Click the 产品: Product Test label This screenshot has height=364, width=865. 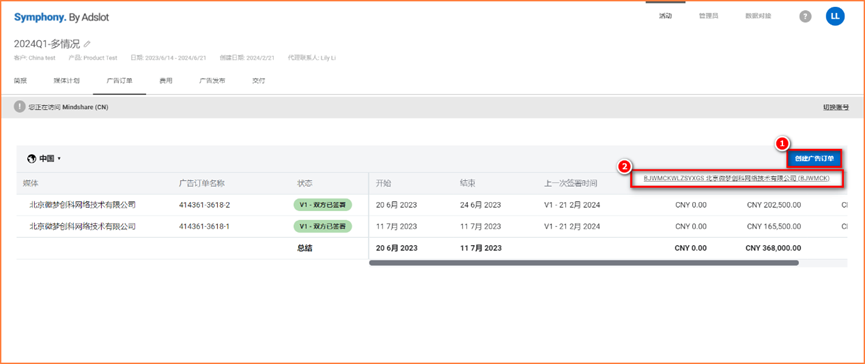(x=93, y=57)
